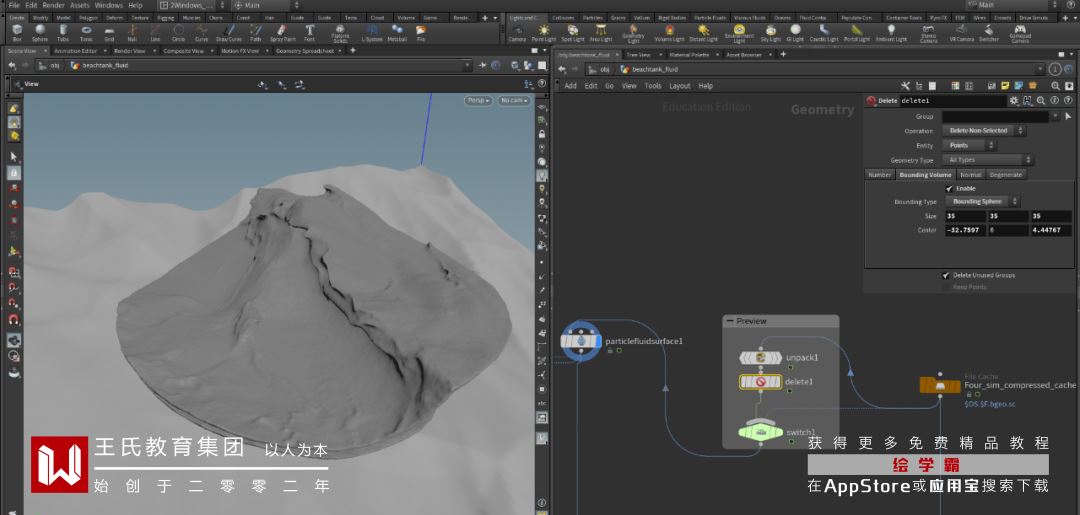
Task: Uncheck Delete Unused Groups
Action: 945,275
